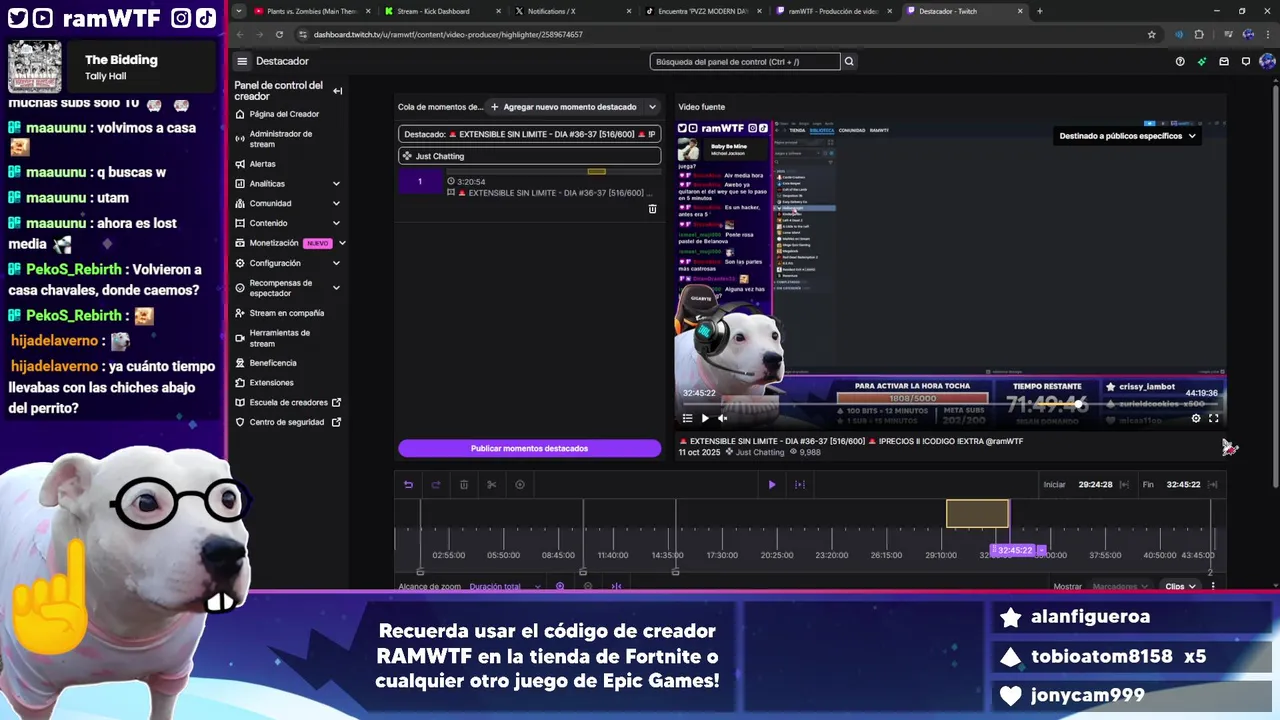The height and width of the screenshot is (720, 1280).
Task: Click the search magnifier button
Action: (849, 61)
